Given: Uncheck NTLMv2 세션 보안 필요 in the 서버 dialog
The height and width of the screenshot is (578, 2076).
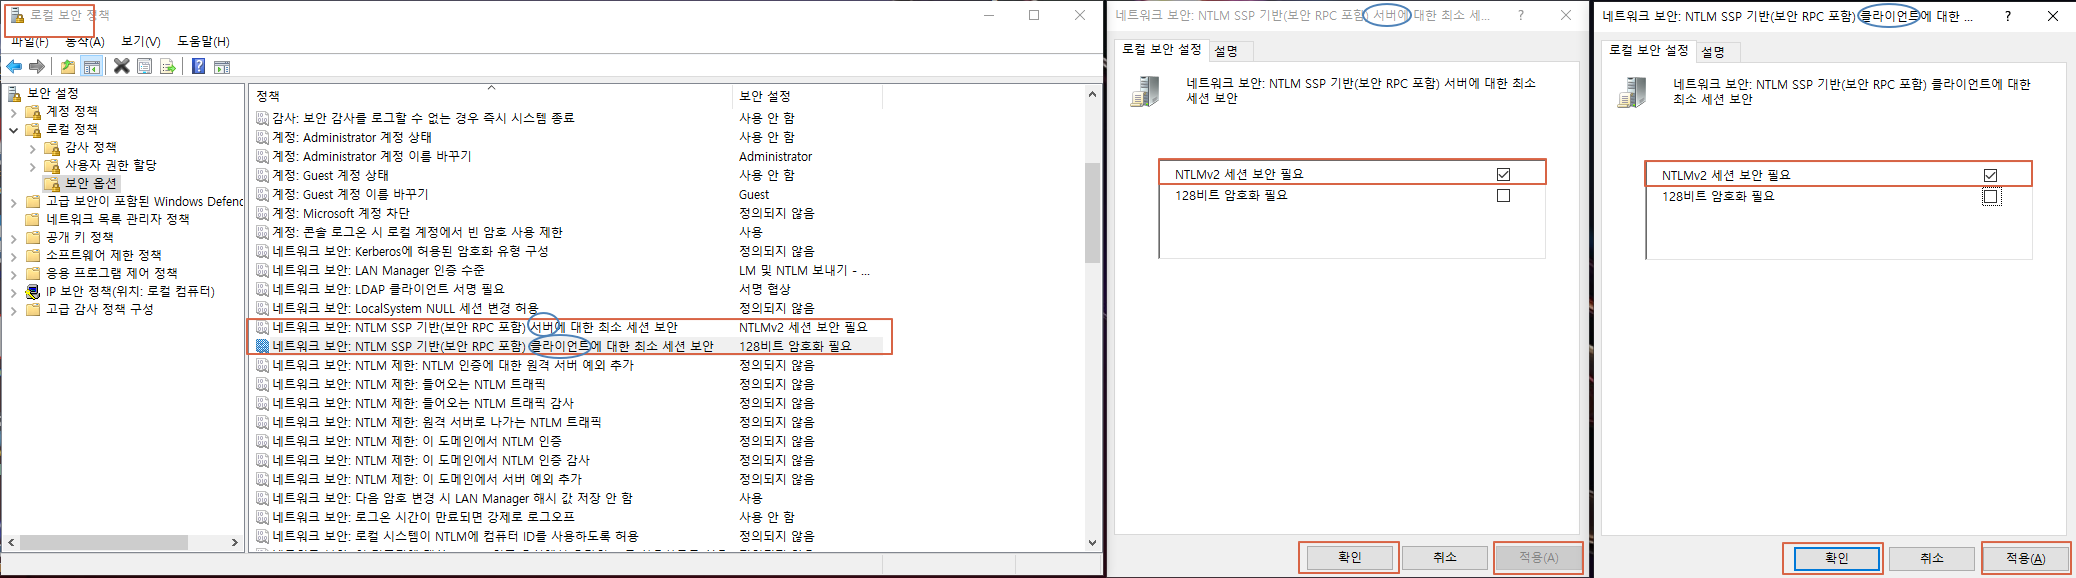Looking at the screenshot, I should (x=1503, y=174).
